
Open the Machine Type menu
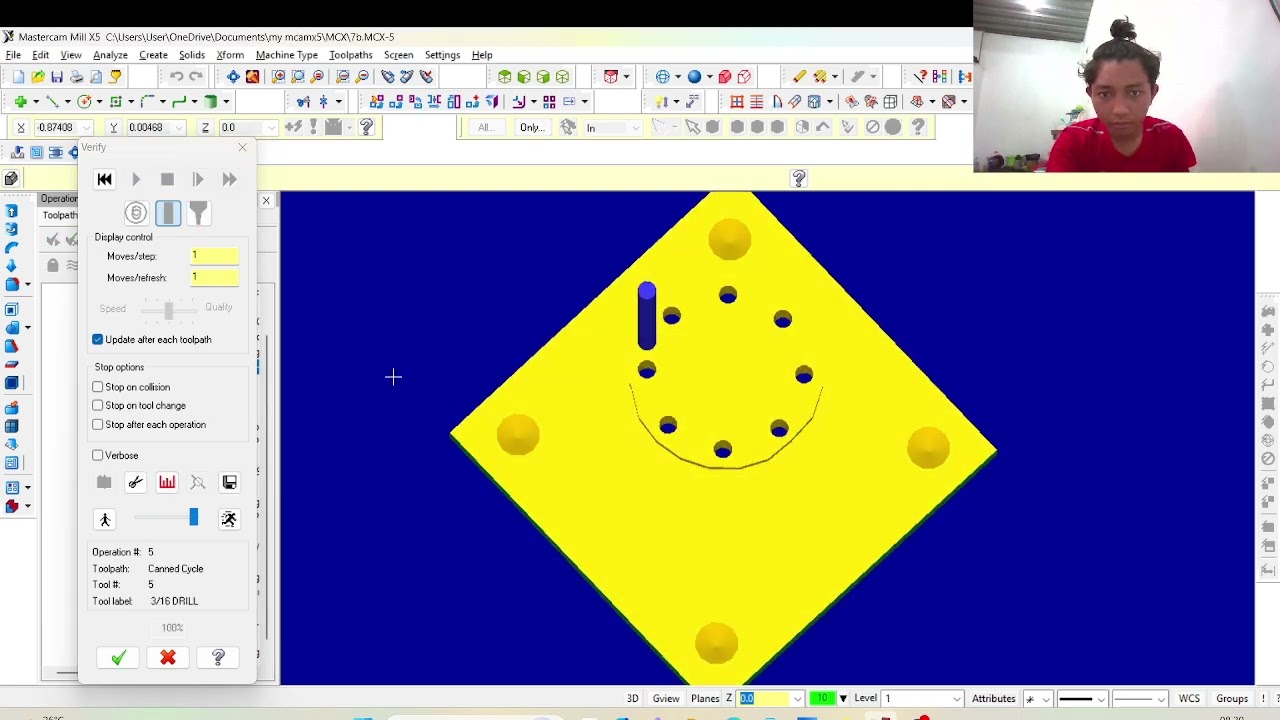[x=286, y=55]
